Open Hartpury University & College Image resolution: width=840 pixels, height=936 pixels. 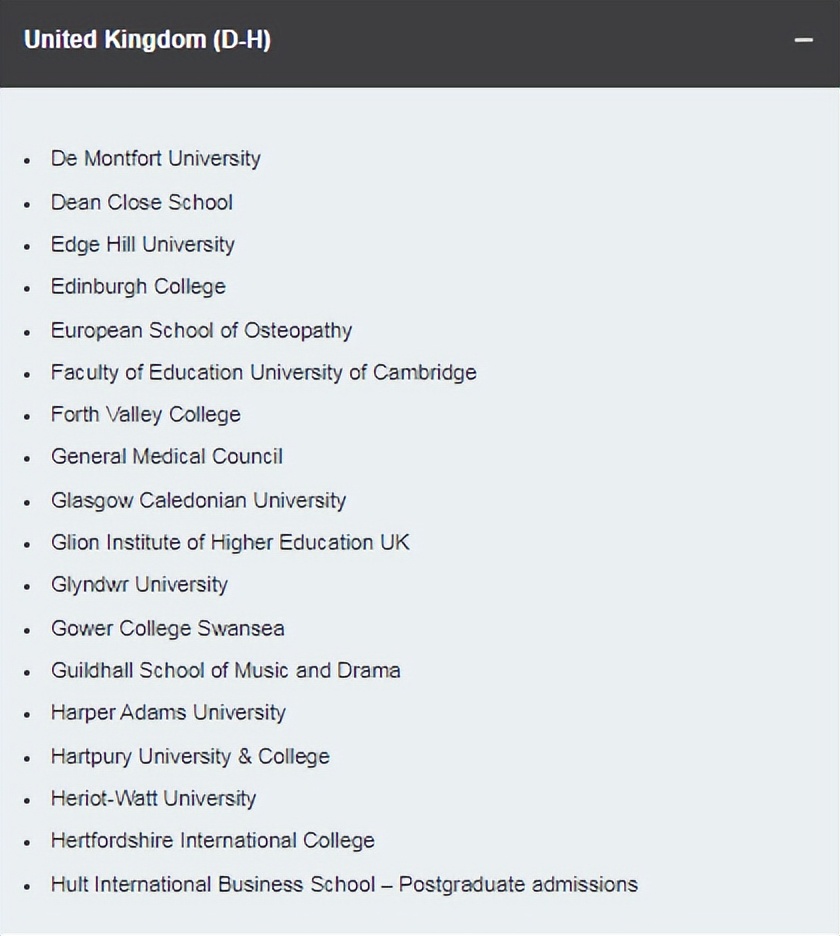pyautogui.click(x=190, y=757)
